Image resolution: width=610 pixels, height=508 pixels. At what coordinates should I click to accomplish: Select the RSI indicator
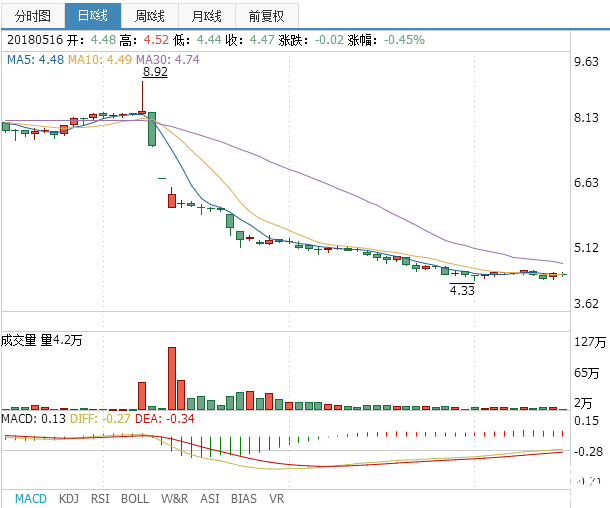(x=100, y=498)
